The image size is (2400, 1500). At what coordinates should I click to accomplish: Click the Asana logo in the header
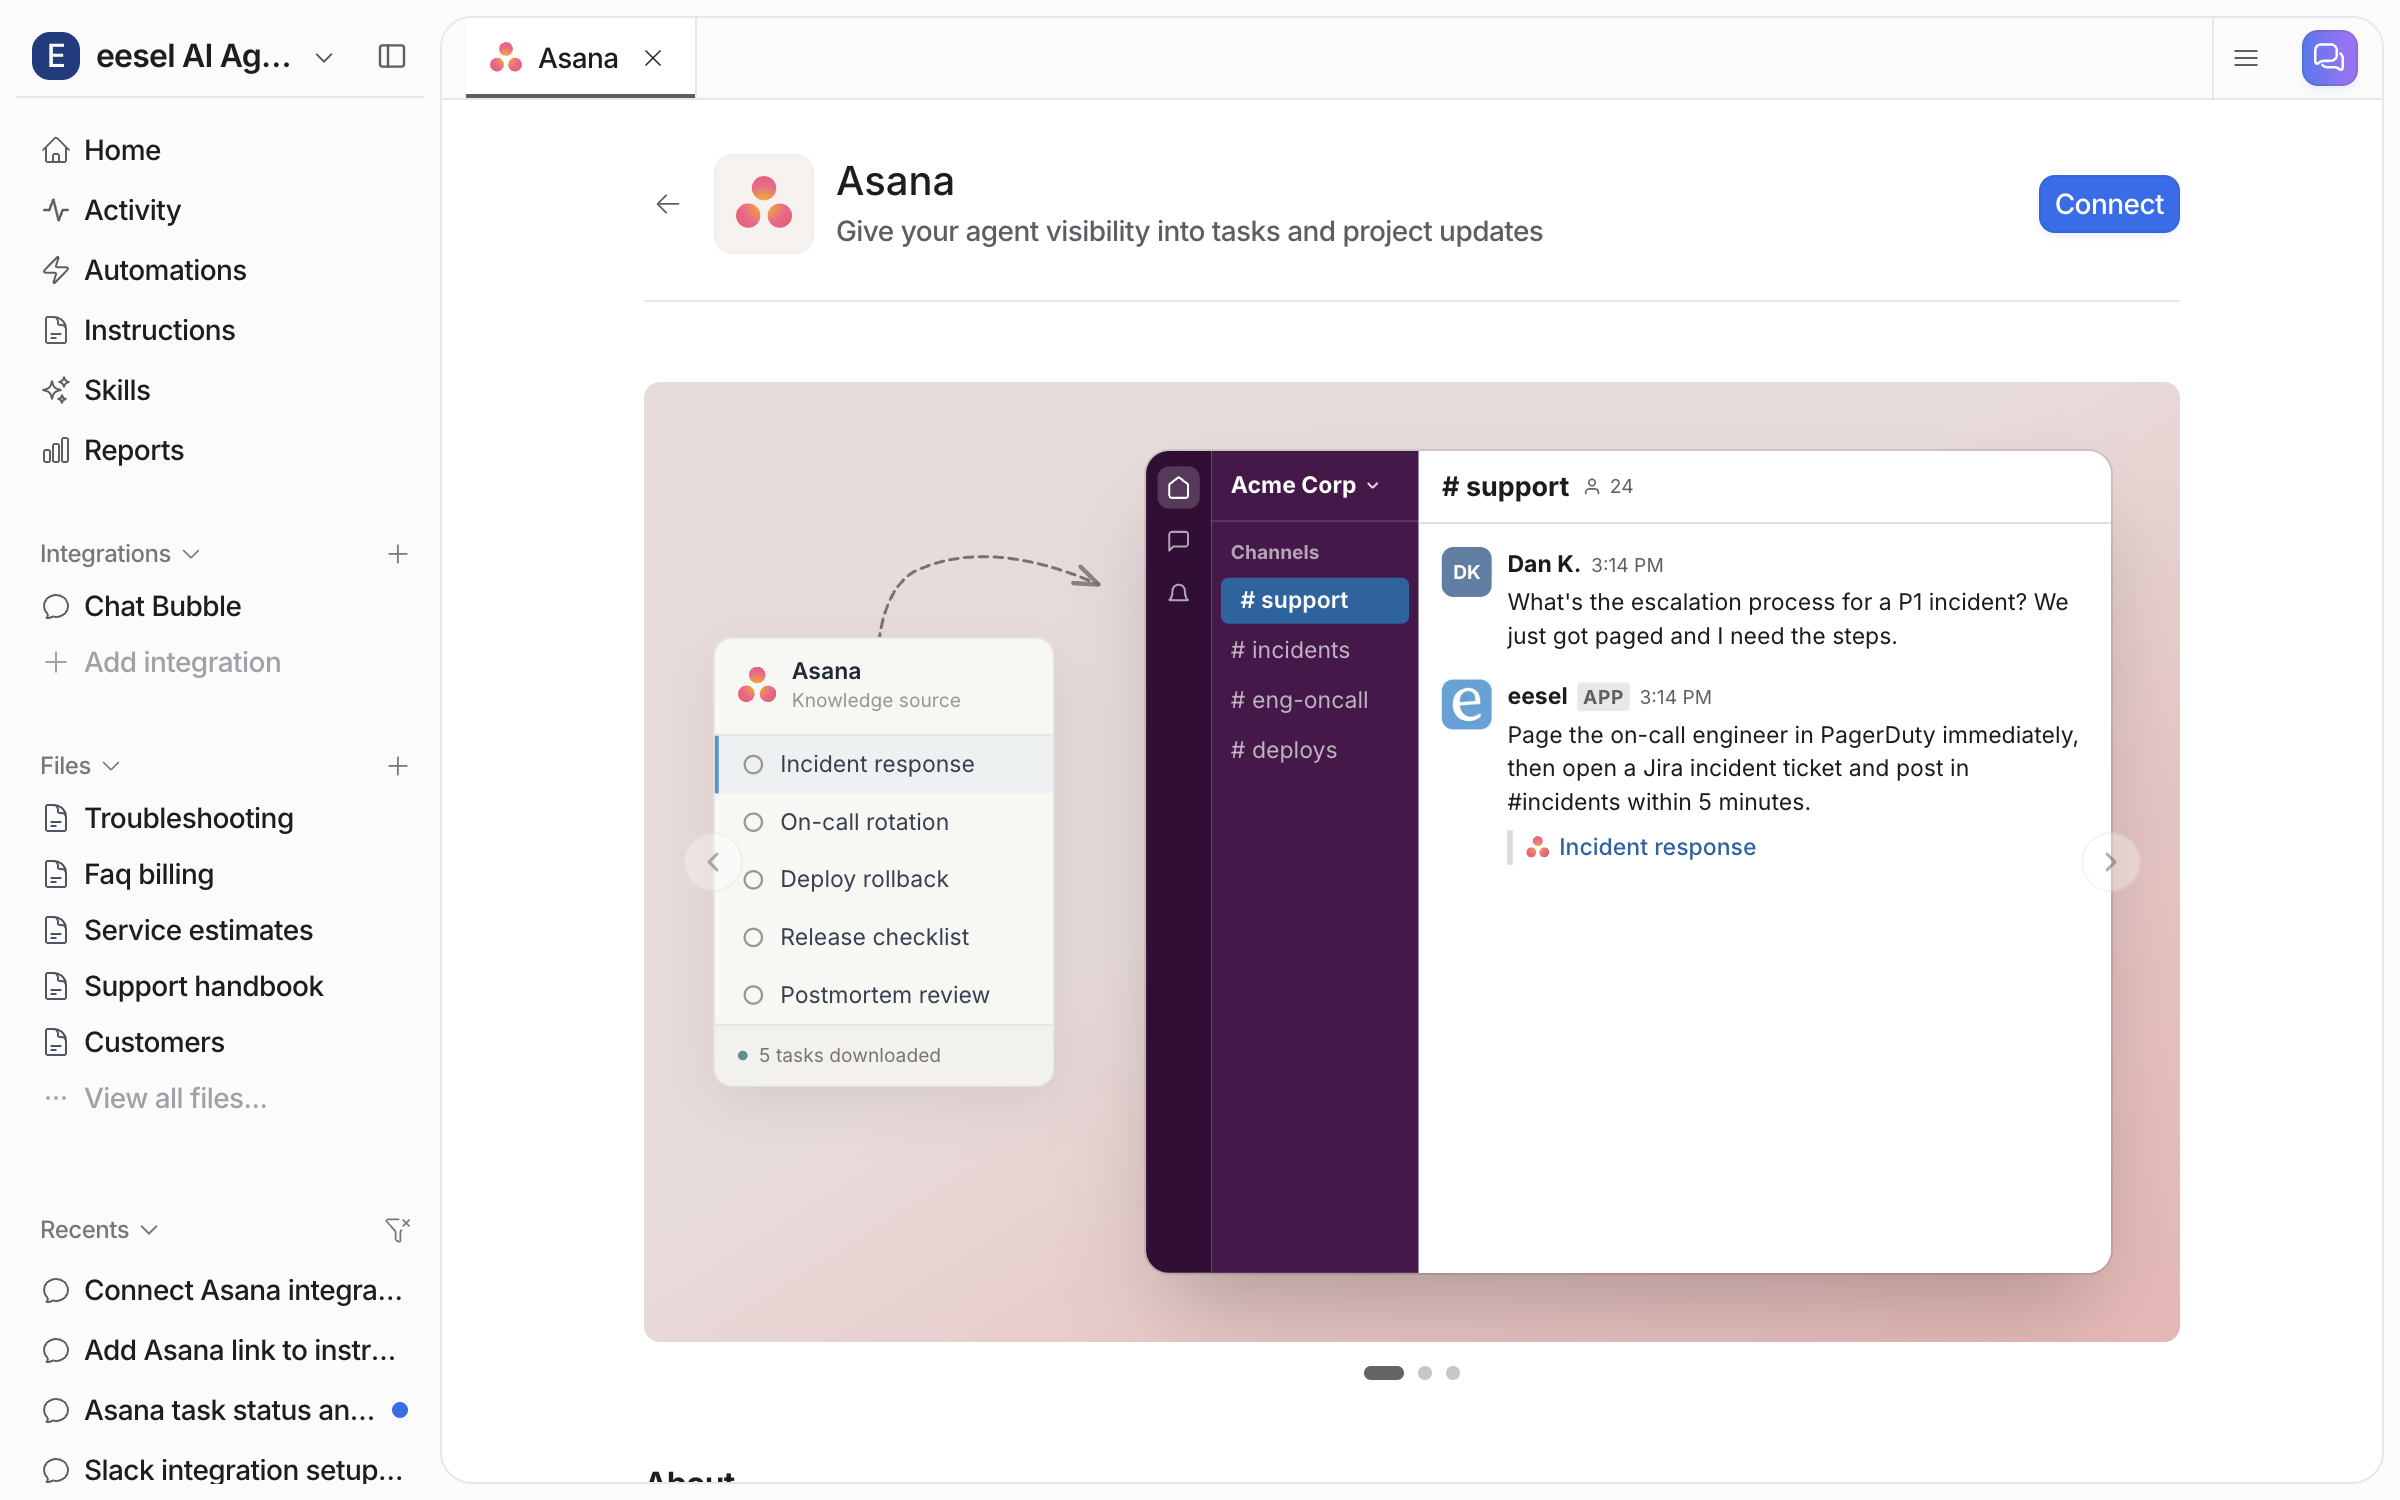point(764,204)
